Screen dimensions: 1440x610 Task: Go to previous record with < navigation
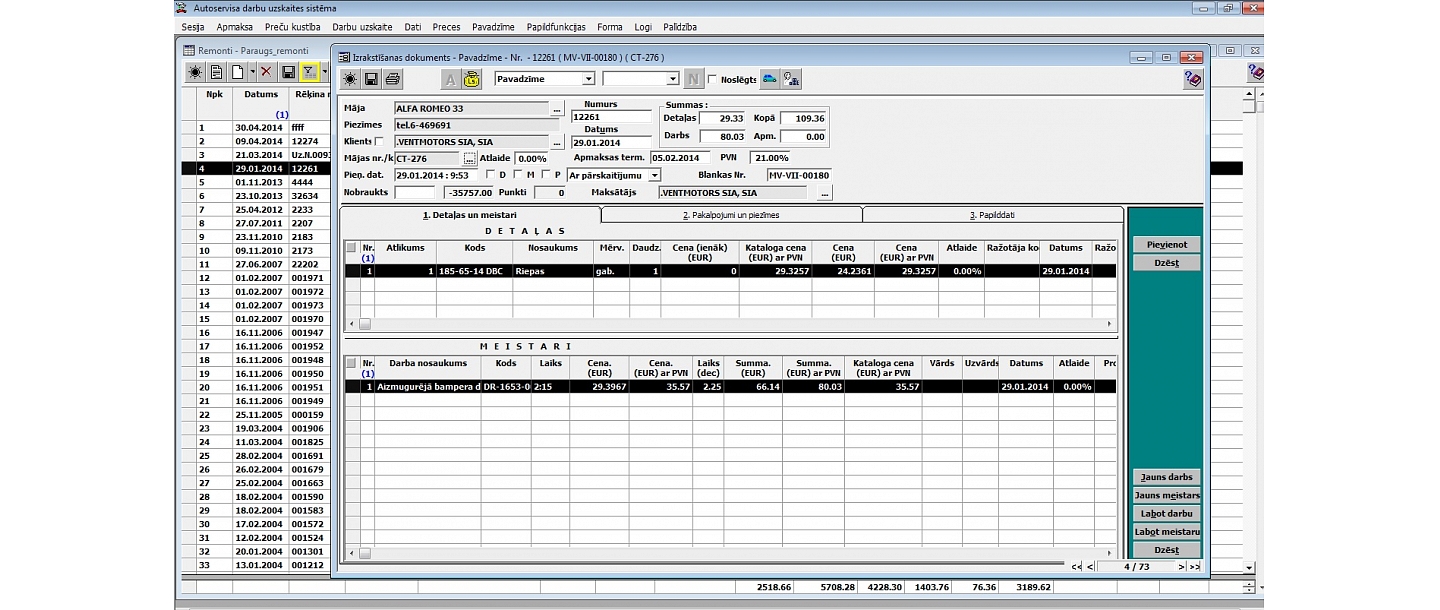pos(1088,567)
